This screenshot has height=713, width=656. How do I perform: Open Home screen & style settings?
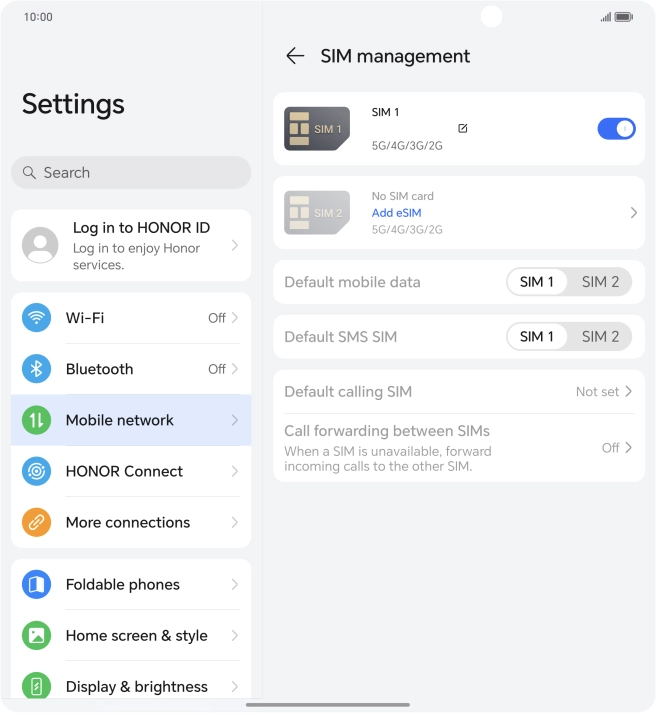coord(131,635)
